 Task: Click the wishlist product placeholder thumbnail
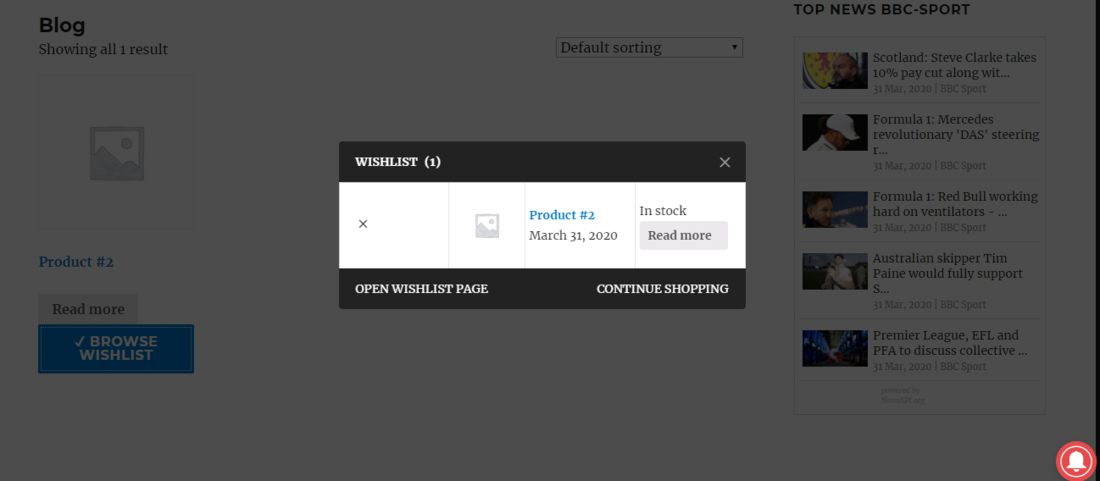(x=487, y=226)
